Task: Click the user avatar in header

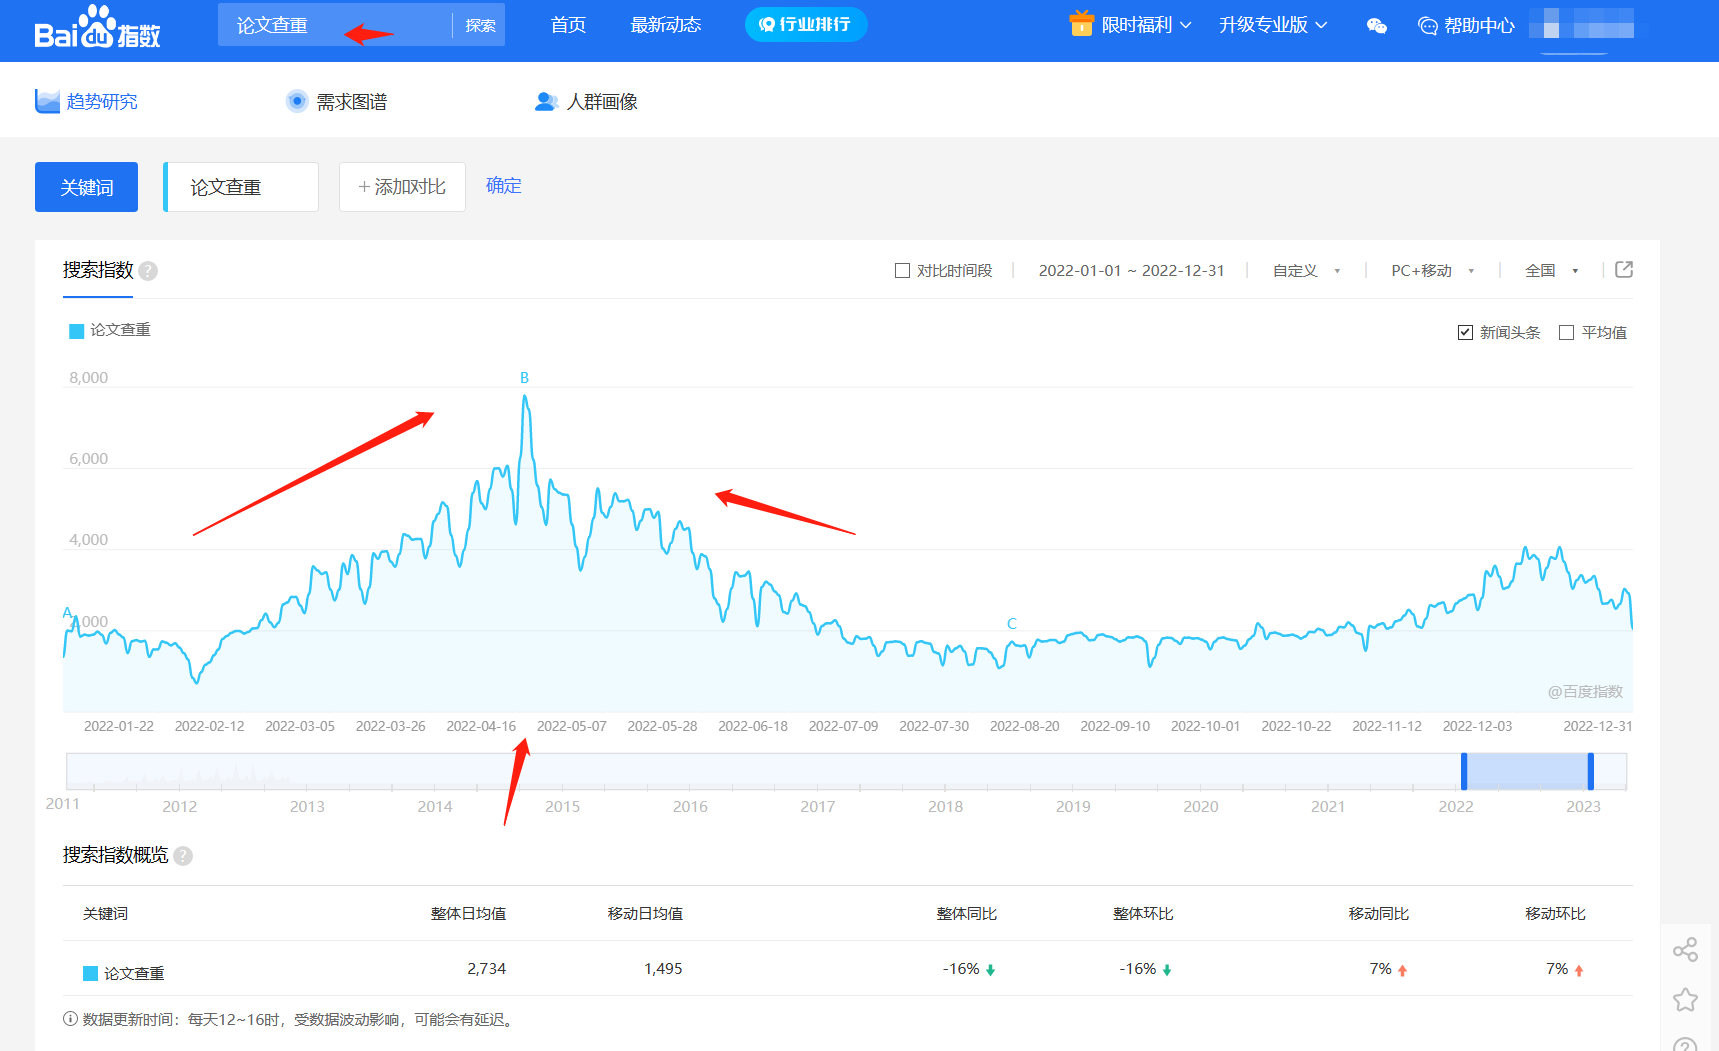Action: pyautogui.click(x=1582, y=24)
